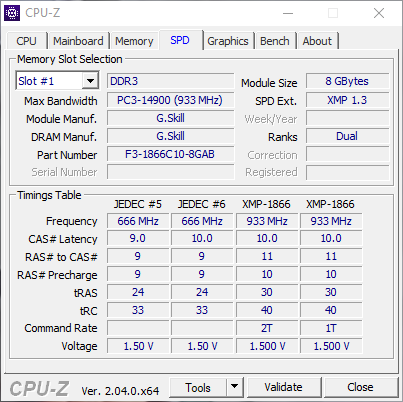403x402 pixels.
Task: Switch to the Mainboard tab
Action: [x=78, y=41]
